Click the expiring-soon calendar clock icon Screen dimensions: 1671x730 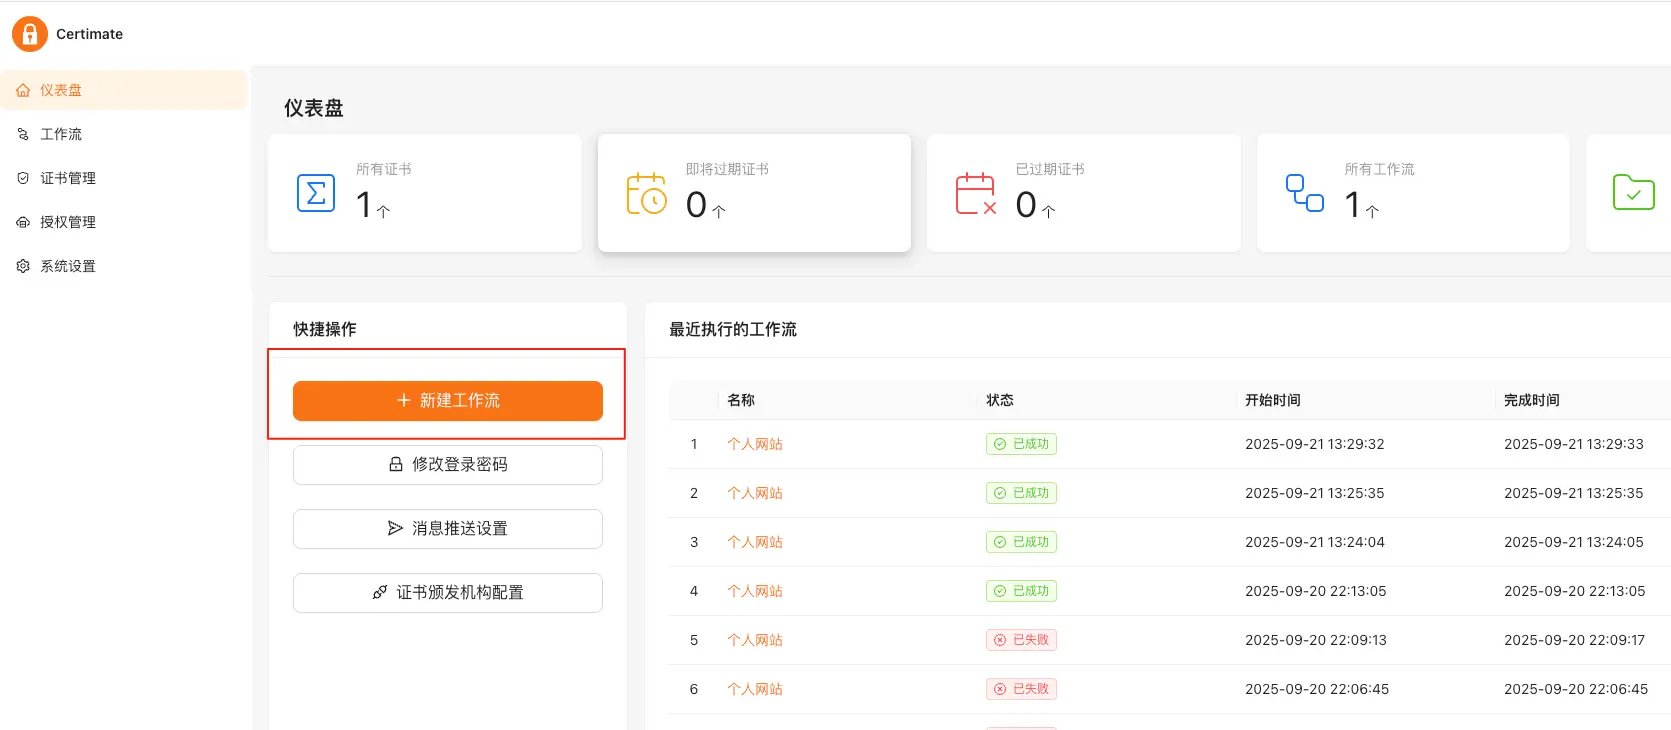tap(646, 194)
